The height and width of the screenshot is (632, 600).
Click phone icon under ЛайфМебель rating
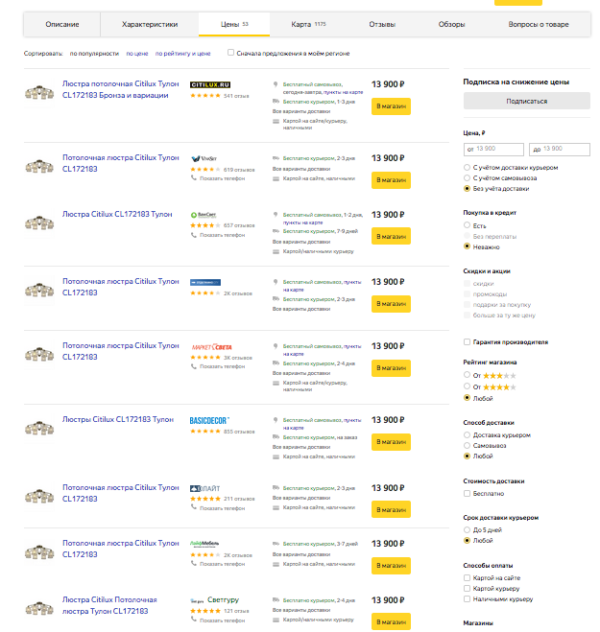click(x=194, y=563)
